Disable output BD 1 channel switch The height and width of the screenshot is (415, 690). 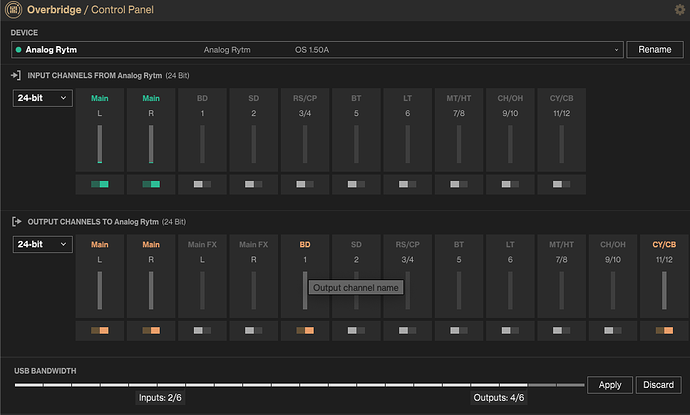tap(305, 331)
